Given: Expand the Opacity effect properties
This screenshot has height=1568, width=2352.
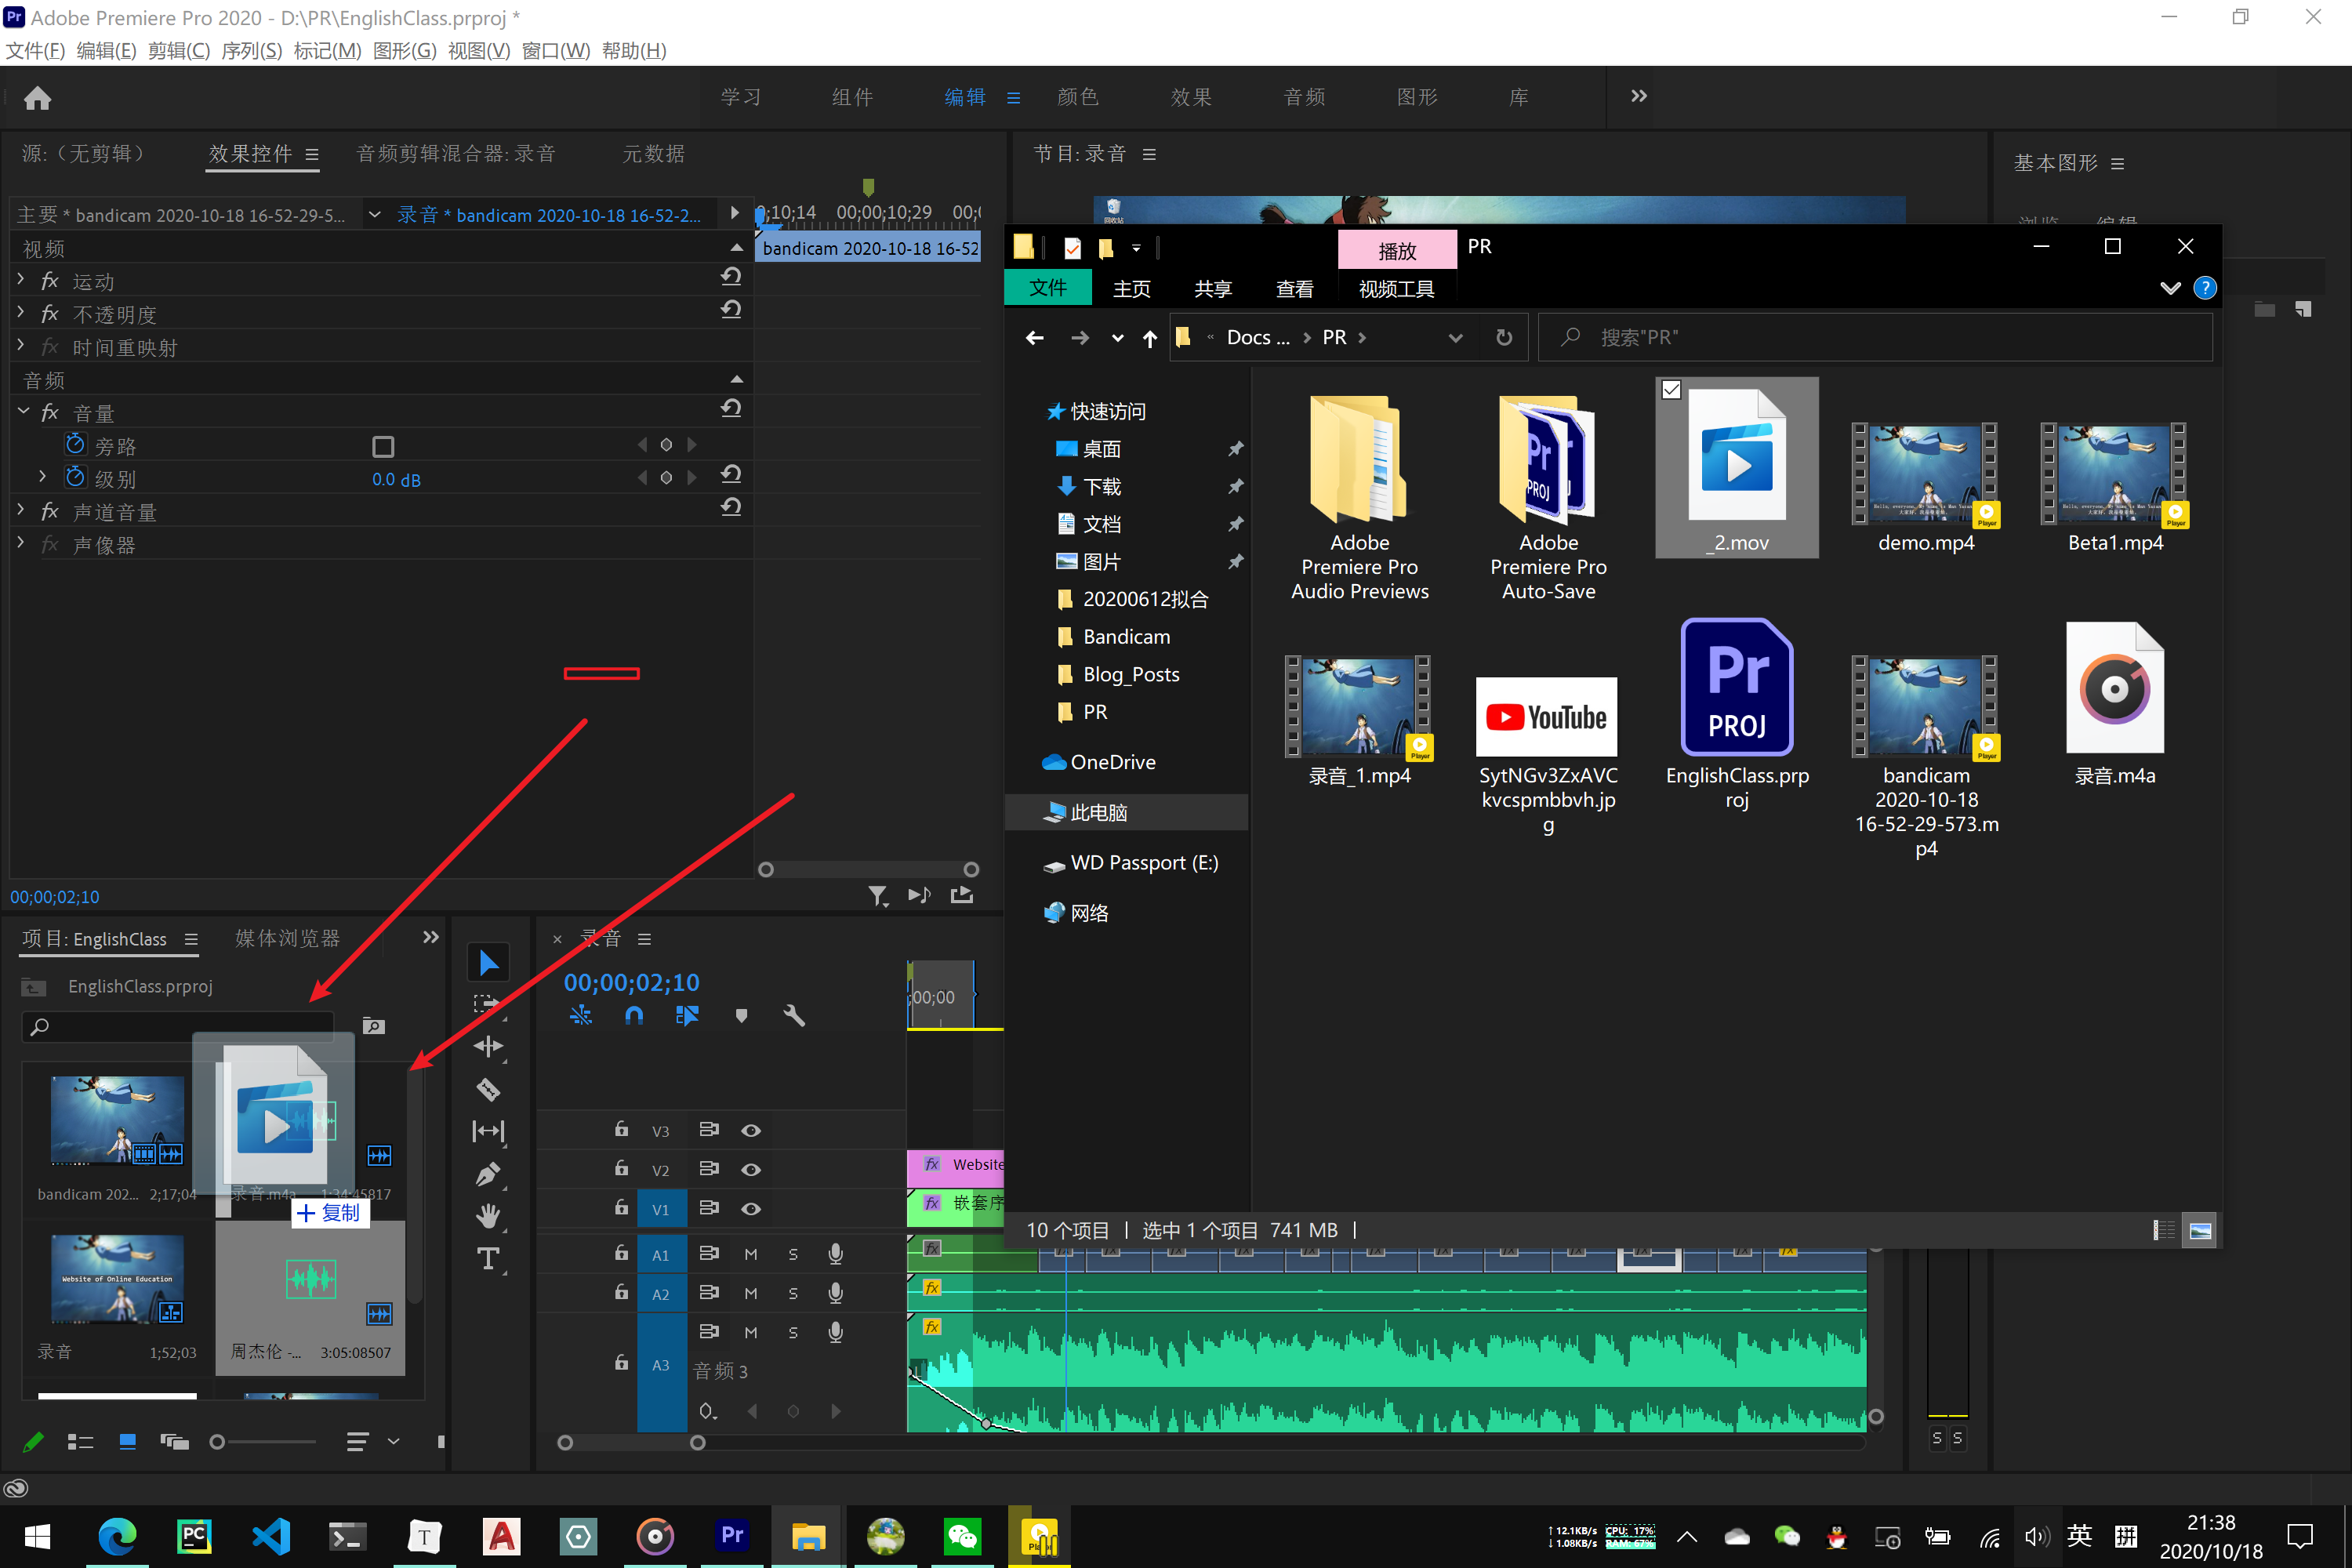Looking at the screenshot, I should pos(21,312).
